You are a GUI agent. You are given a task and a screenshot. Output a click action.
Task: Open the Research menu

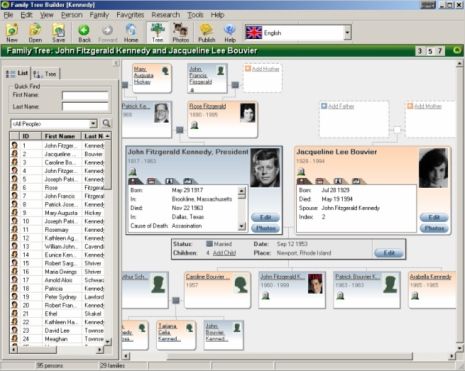165,15
